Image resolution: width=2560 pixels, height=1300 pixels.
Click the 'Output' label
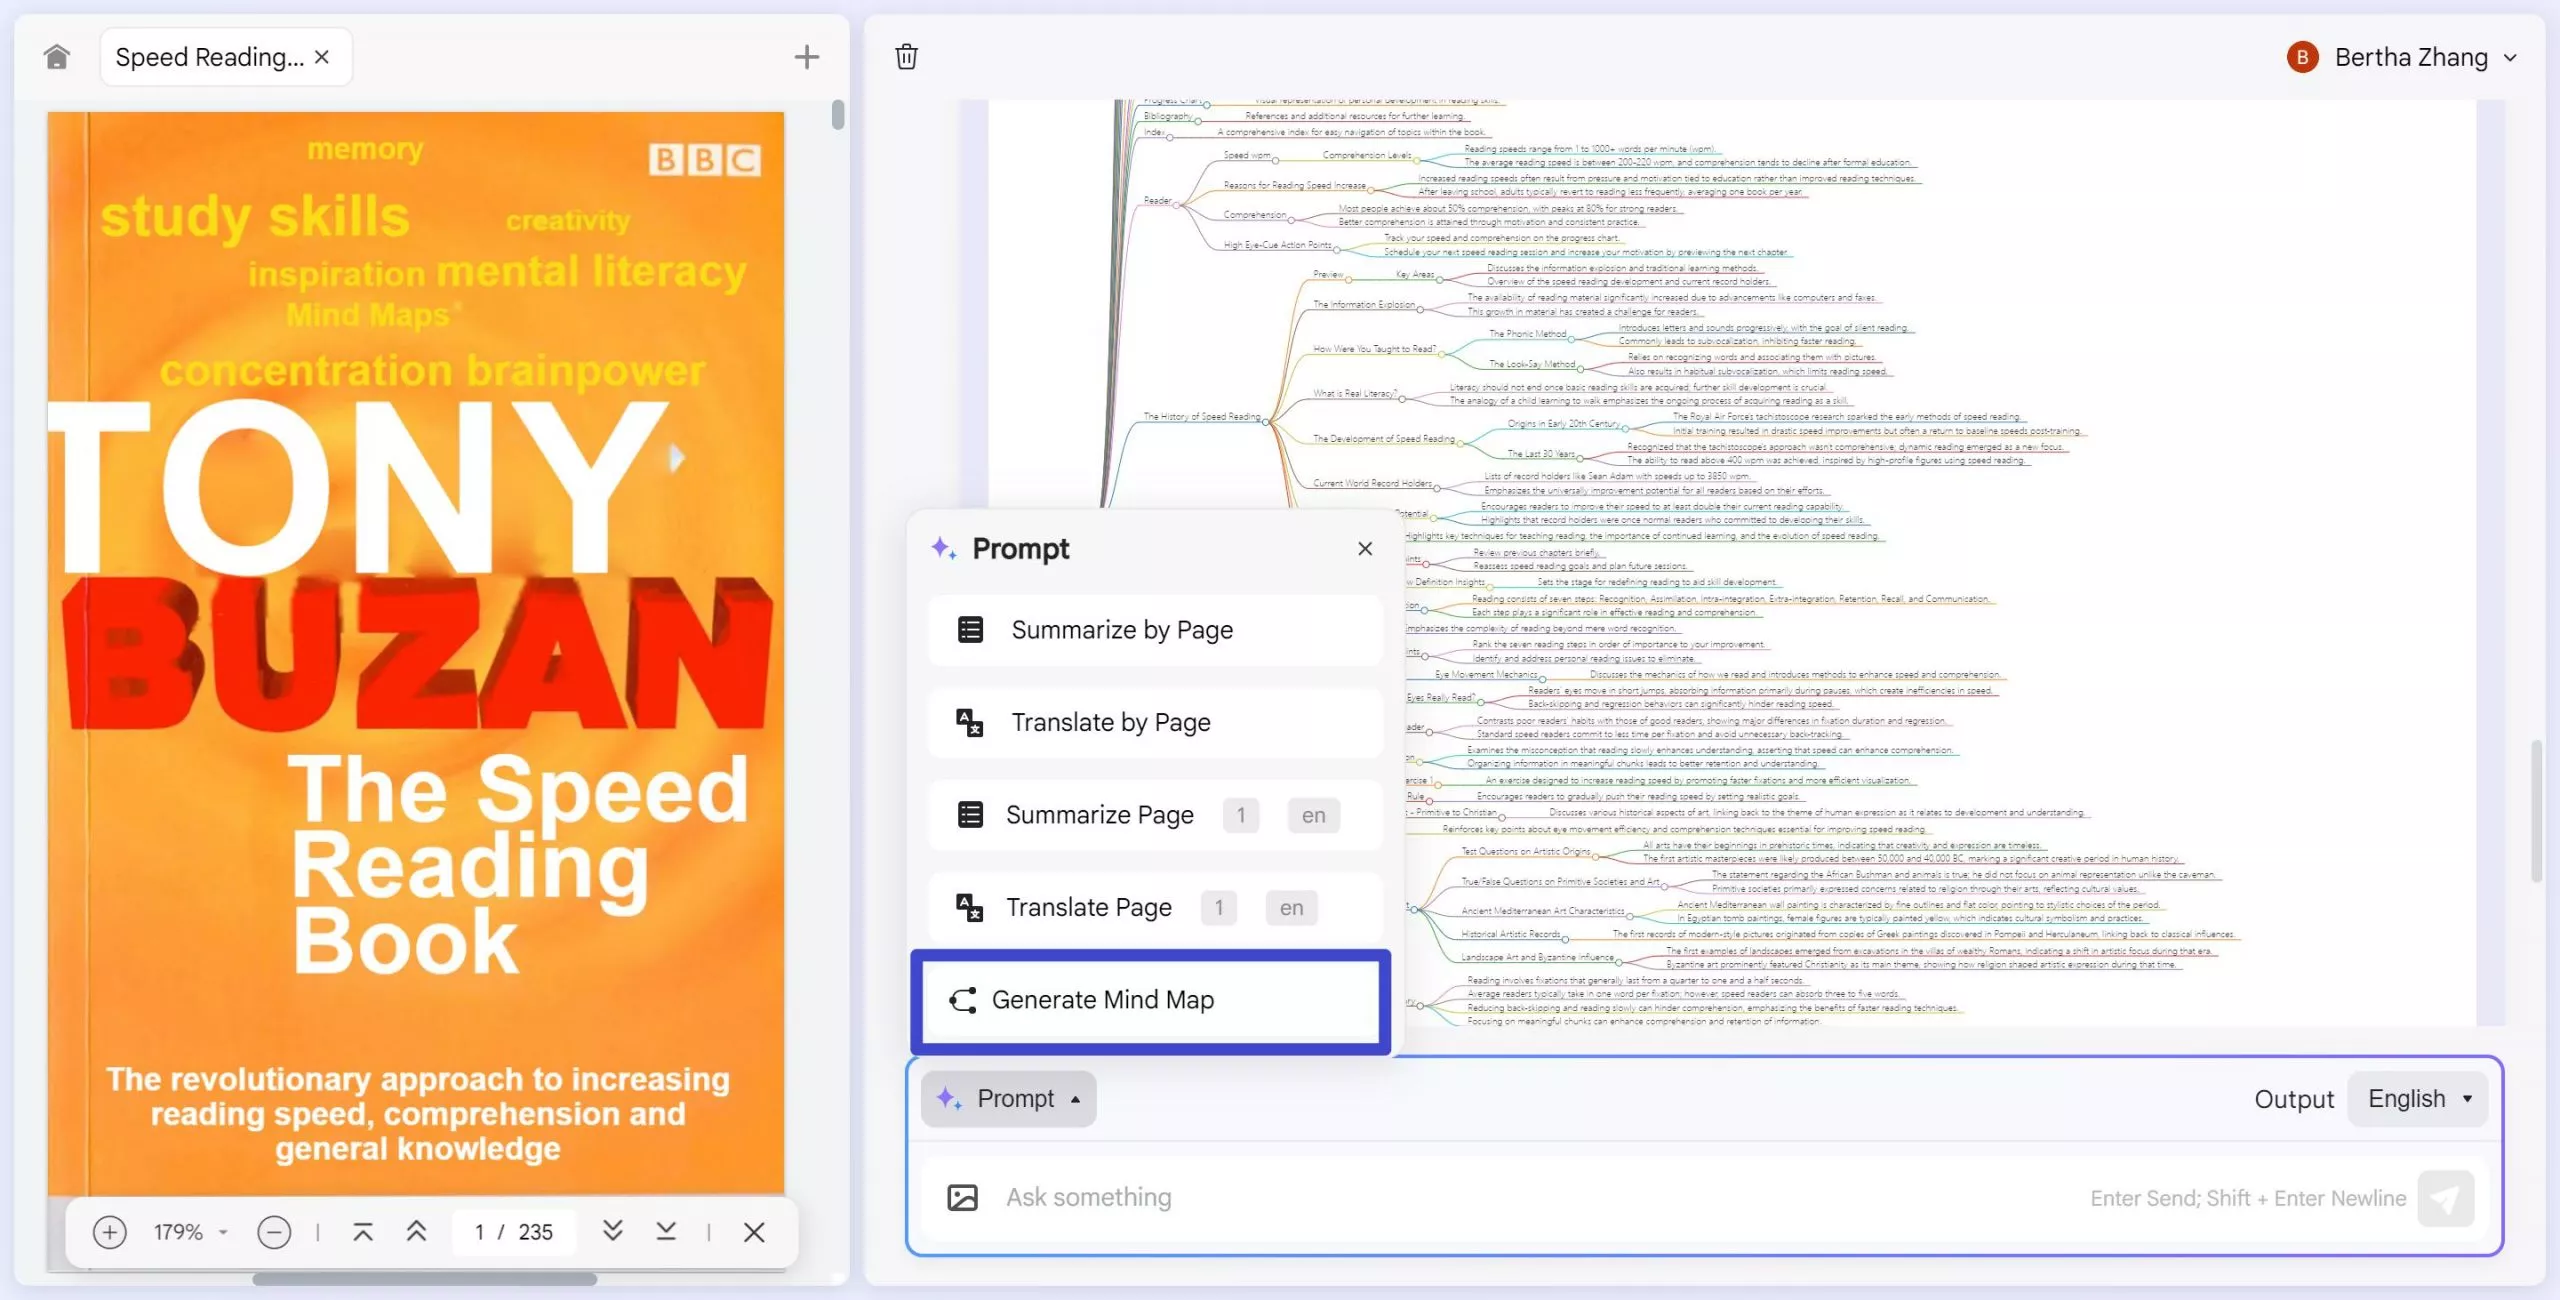click(x=2294, y=1099)
